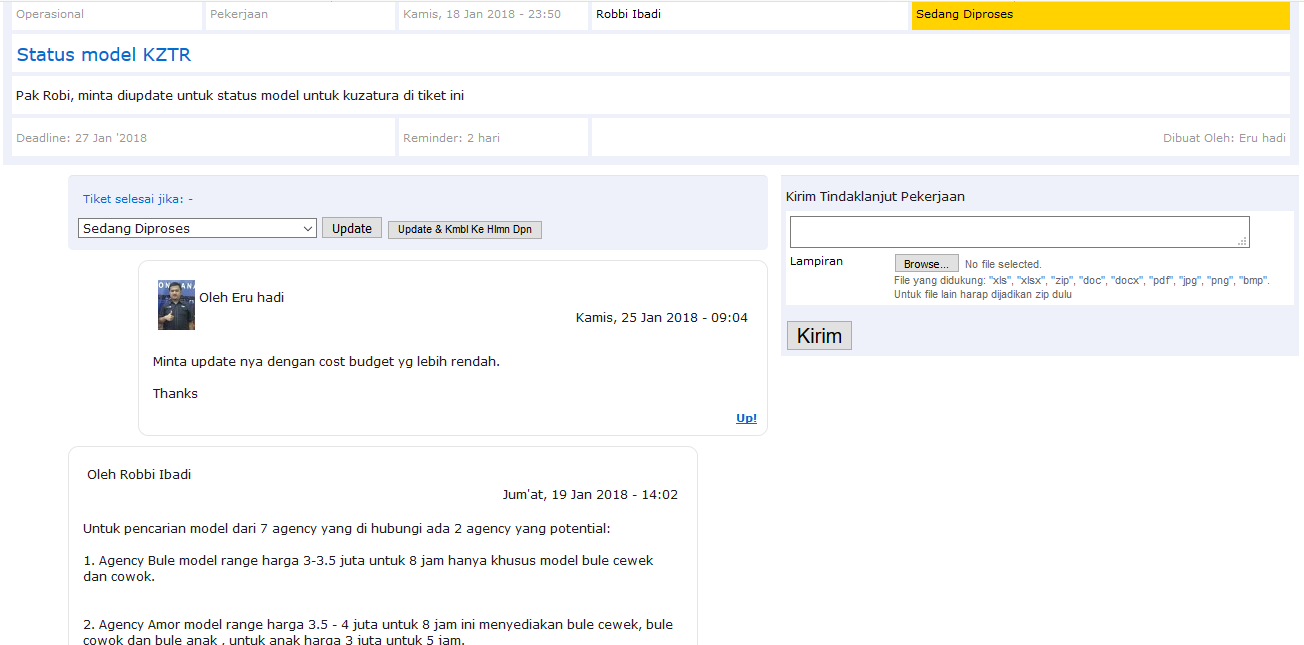Image resolution: width=1304 pixels, height=645 pixels.
Task: Click the yellow Sedang Diproses status cell
Action: point(1100,15)
